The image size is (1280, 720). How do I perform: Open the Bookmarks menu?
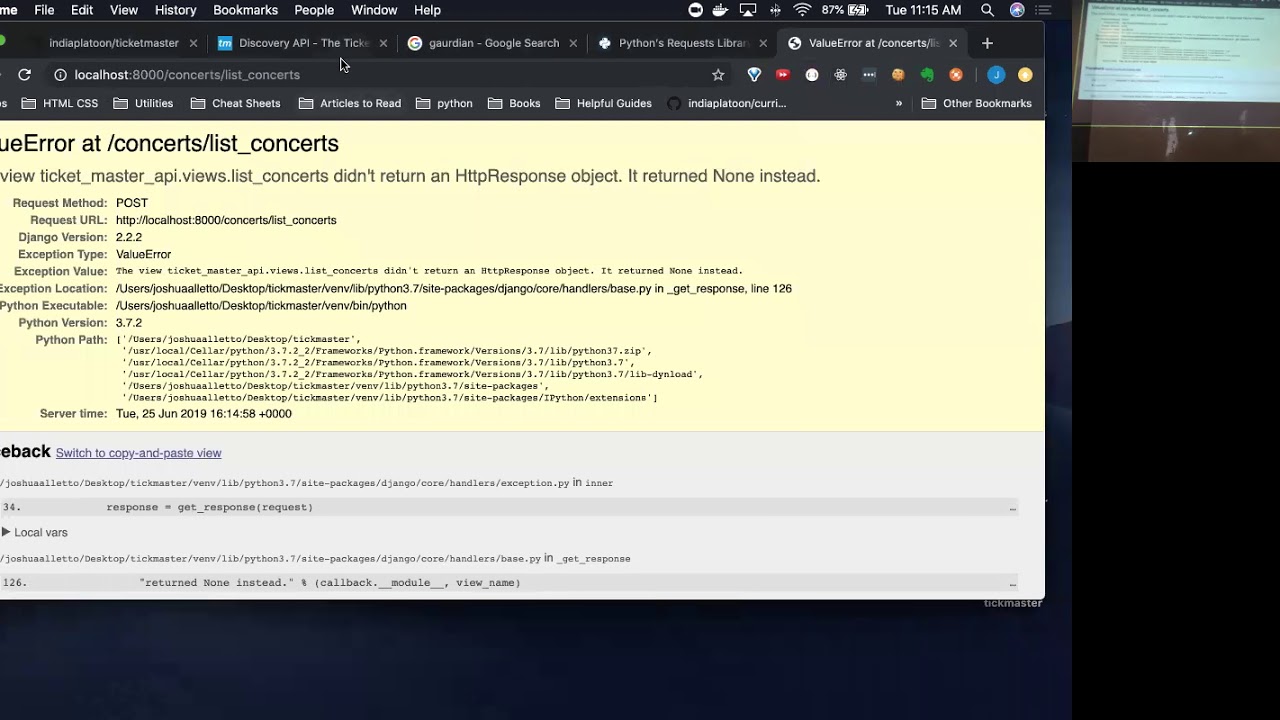pos(245,10)
